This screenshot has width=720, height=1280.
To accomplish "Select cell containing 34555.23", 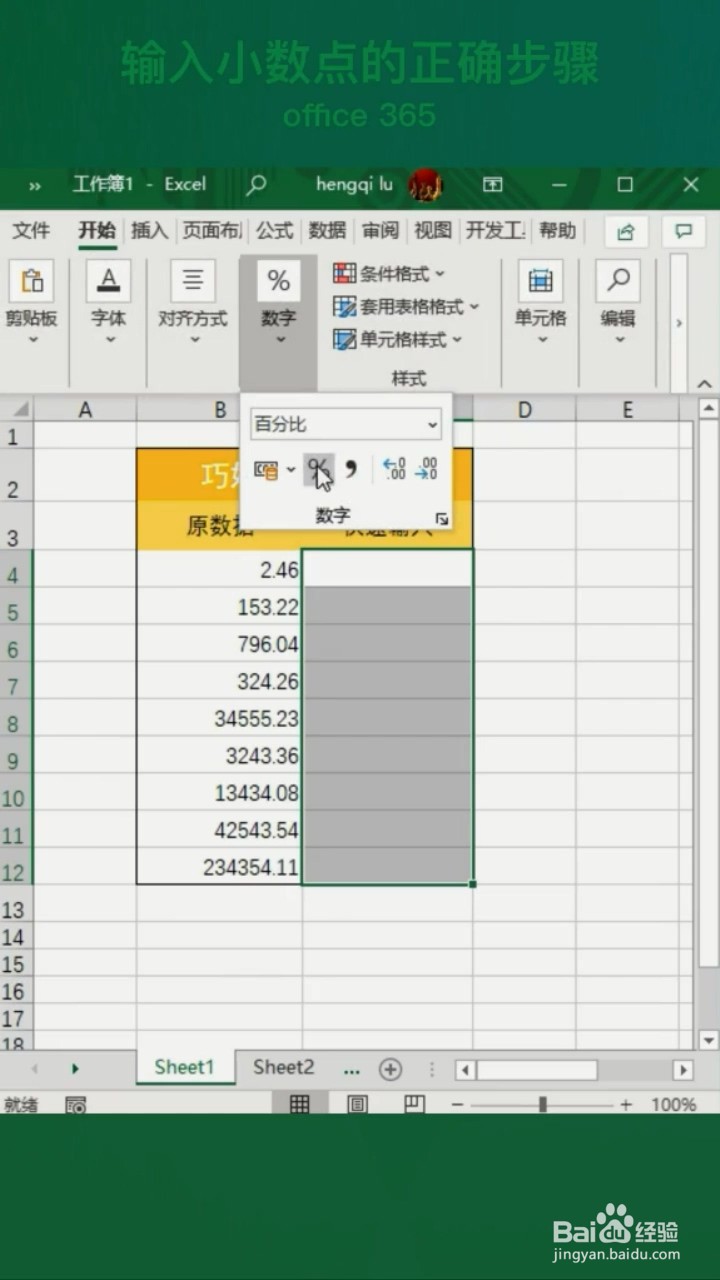I will coord(219,718).
